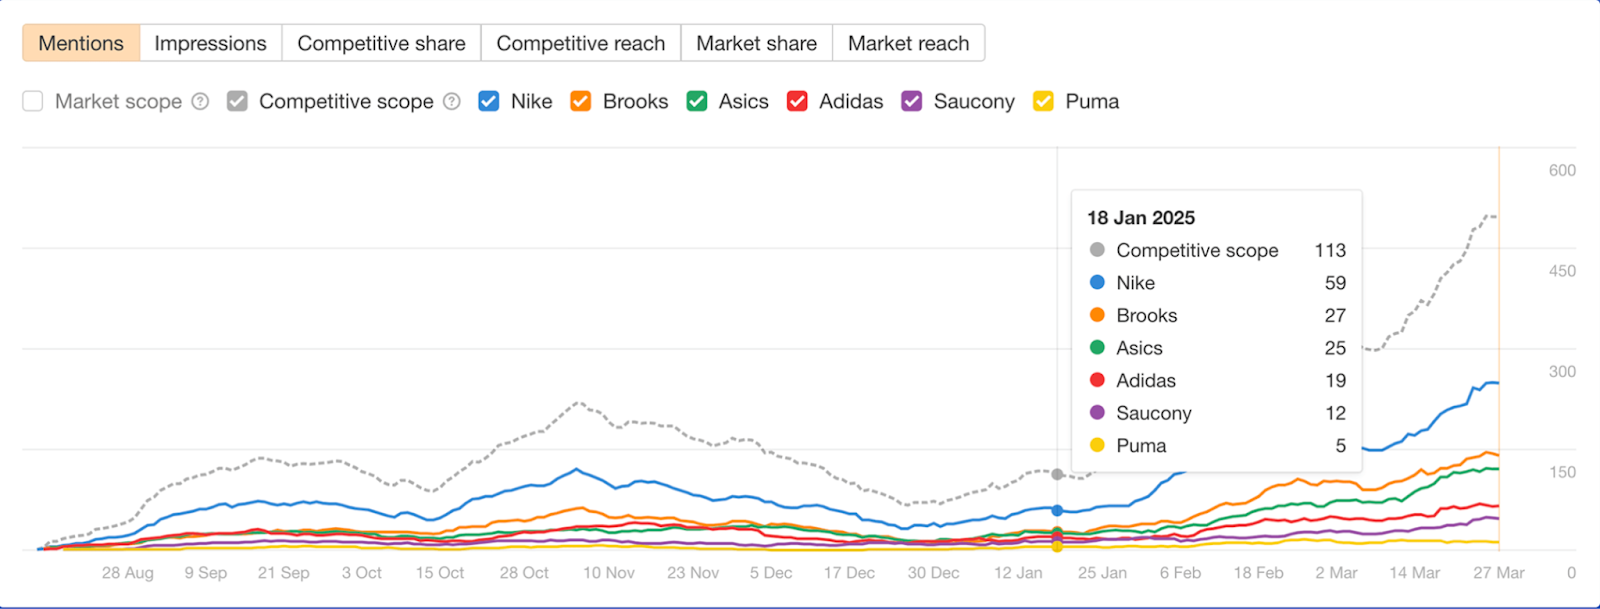Image resolution: width=1600 pixels, height=609 pixels.
Task: Click the 27 Mar date label
Action: pyautogui.click(x=1498, y=573)
